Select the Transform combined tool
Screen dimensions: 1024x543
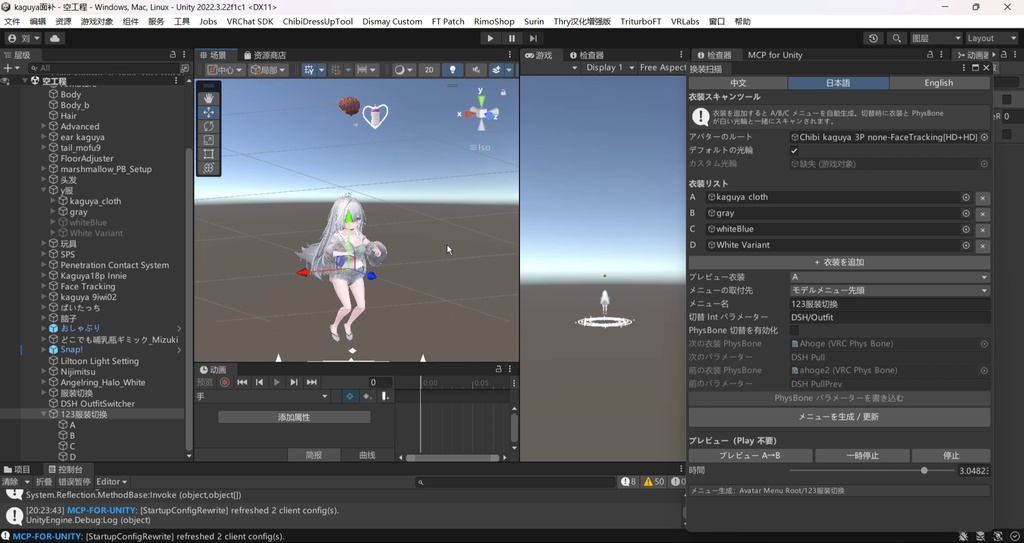[x=208, y=168]
